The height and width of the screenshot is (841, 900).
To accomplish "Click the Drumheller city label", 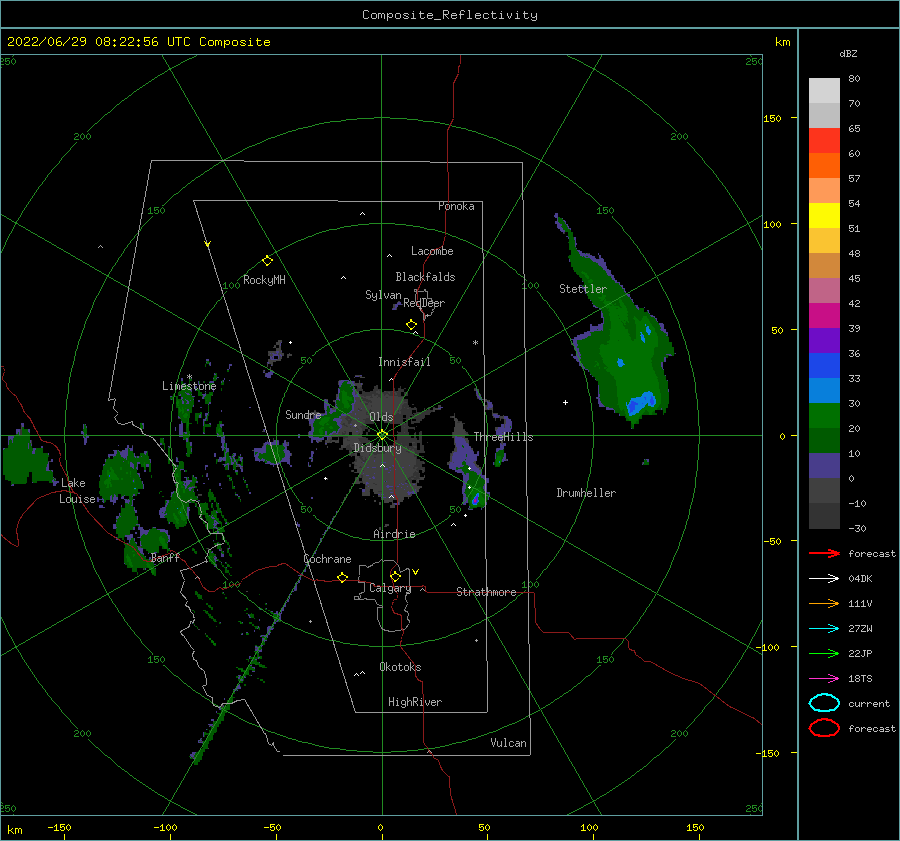I will coord(586,493).
